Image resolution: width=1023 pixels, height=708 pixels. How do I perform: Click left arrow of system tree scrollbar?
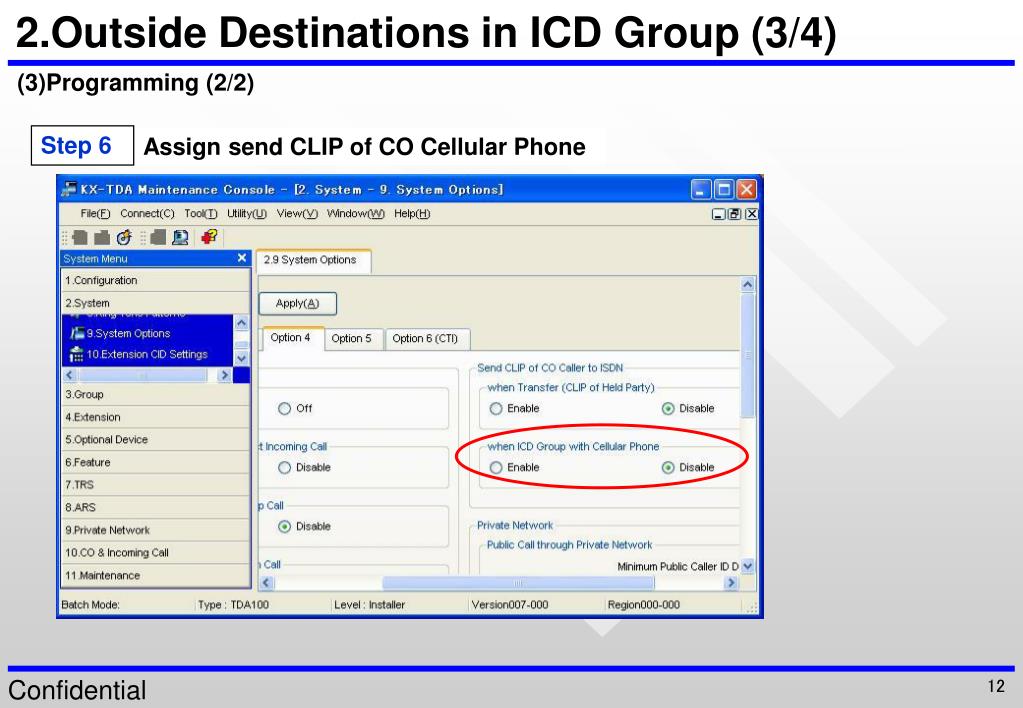[x=70, y=375]
